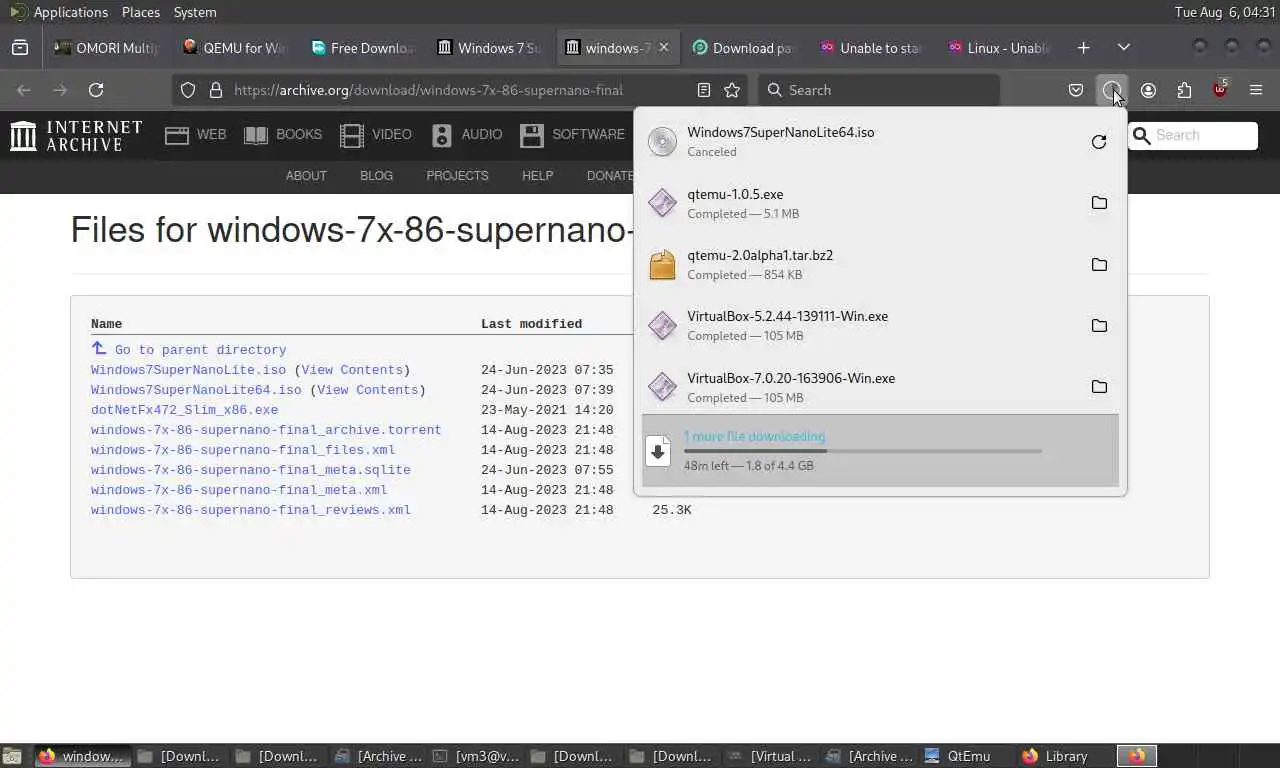Switch to the QEMU for Win tab
1280x768 pixels.
(x=234, y=47)
